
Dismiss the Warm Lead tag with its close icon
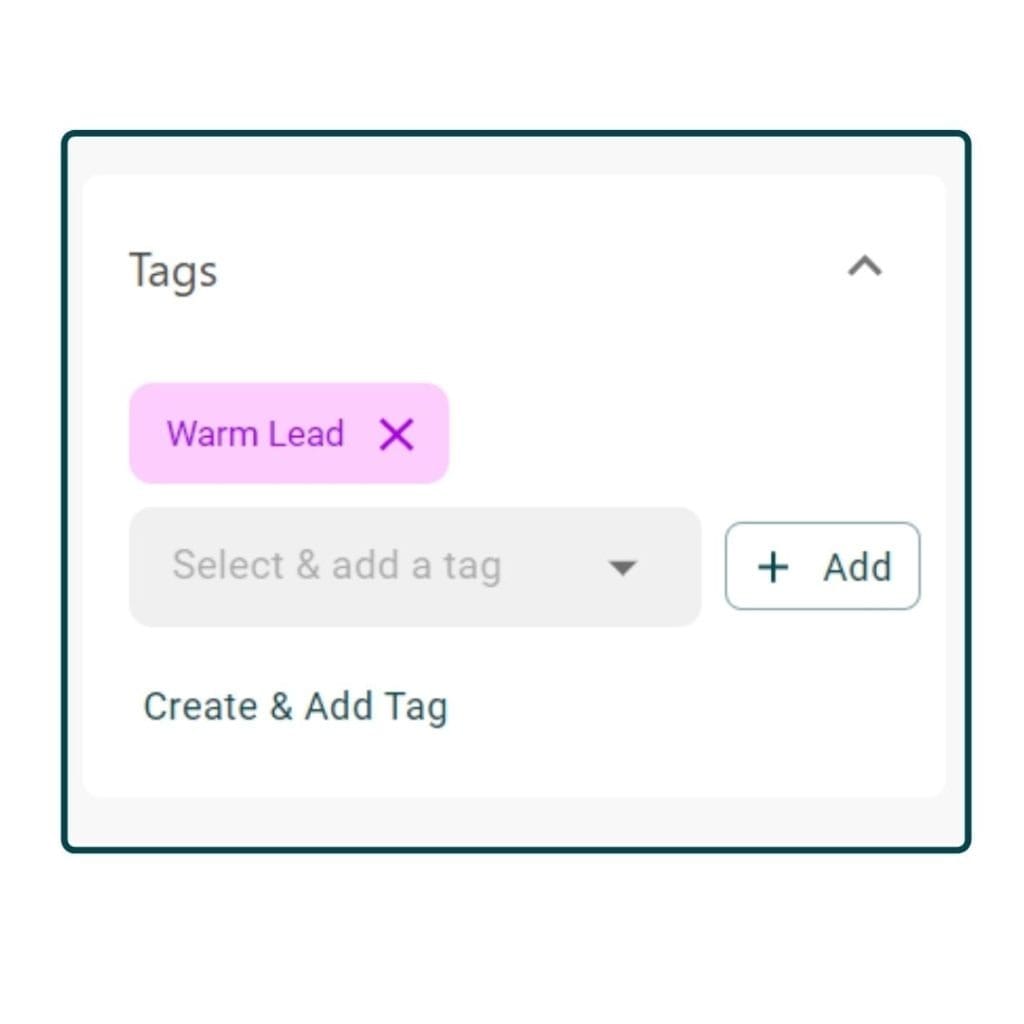(x=396, y=434)
